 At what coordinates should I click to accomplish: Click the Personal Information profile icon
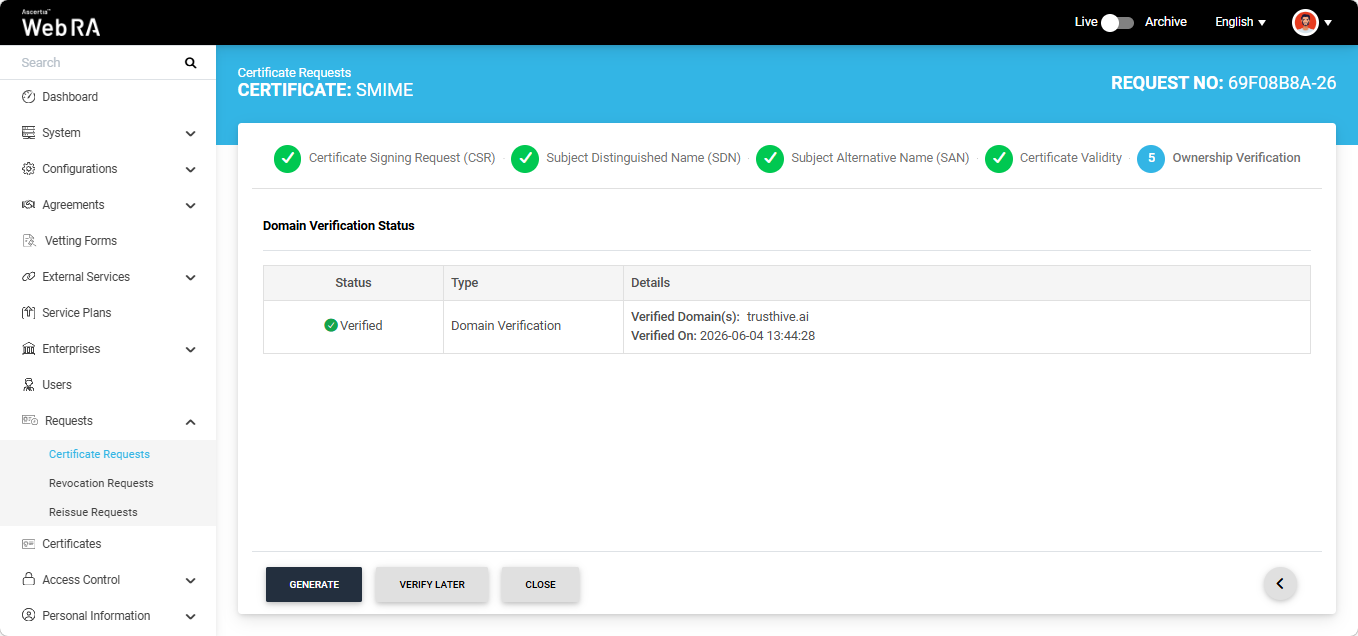pos(29,616)
